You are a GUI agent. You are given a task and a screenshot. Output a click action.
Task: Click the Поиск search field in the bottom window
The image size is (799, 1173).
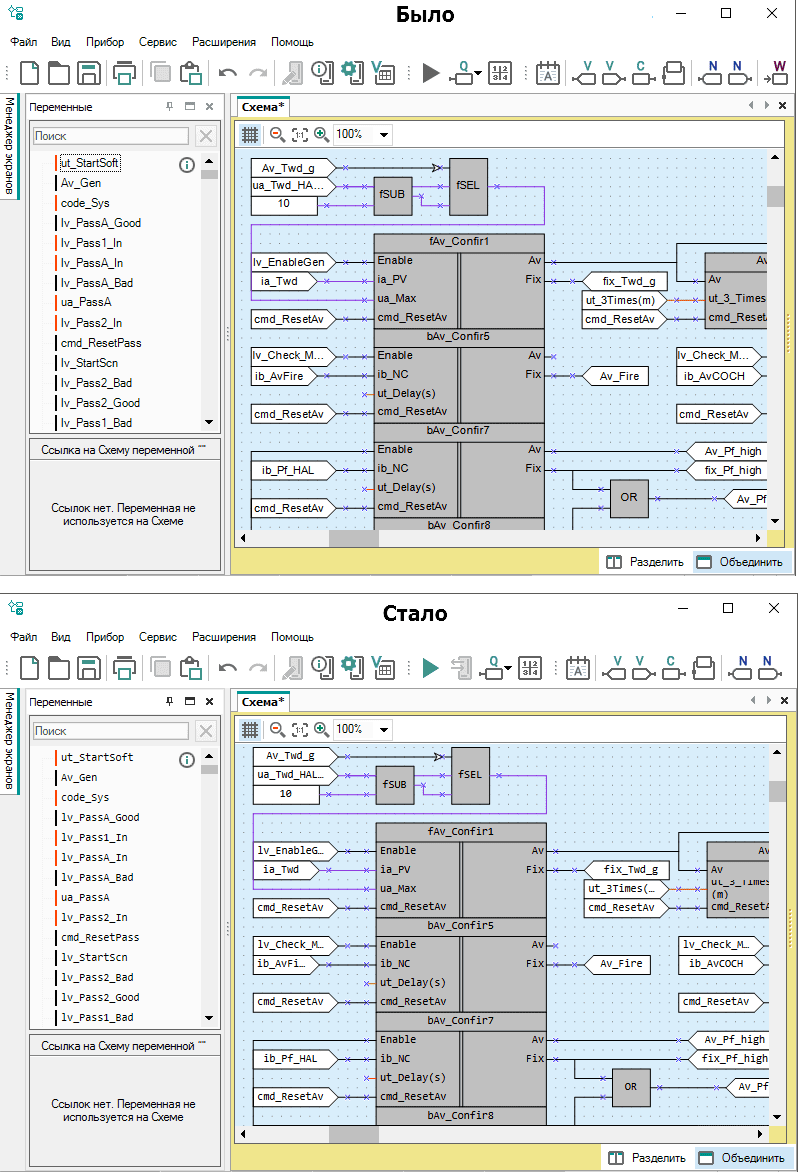[x=111, y=731]
